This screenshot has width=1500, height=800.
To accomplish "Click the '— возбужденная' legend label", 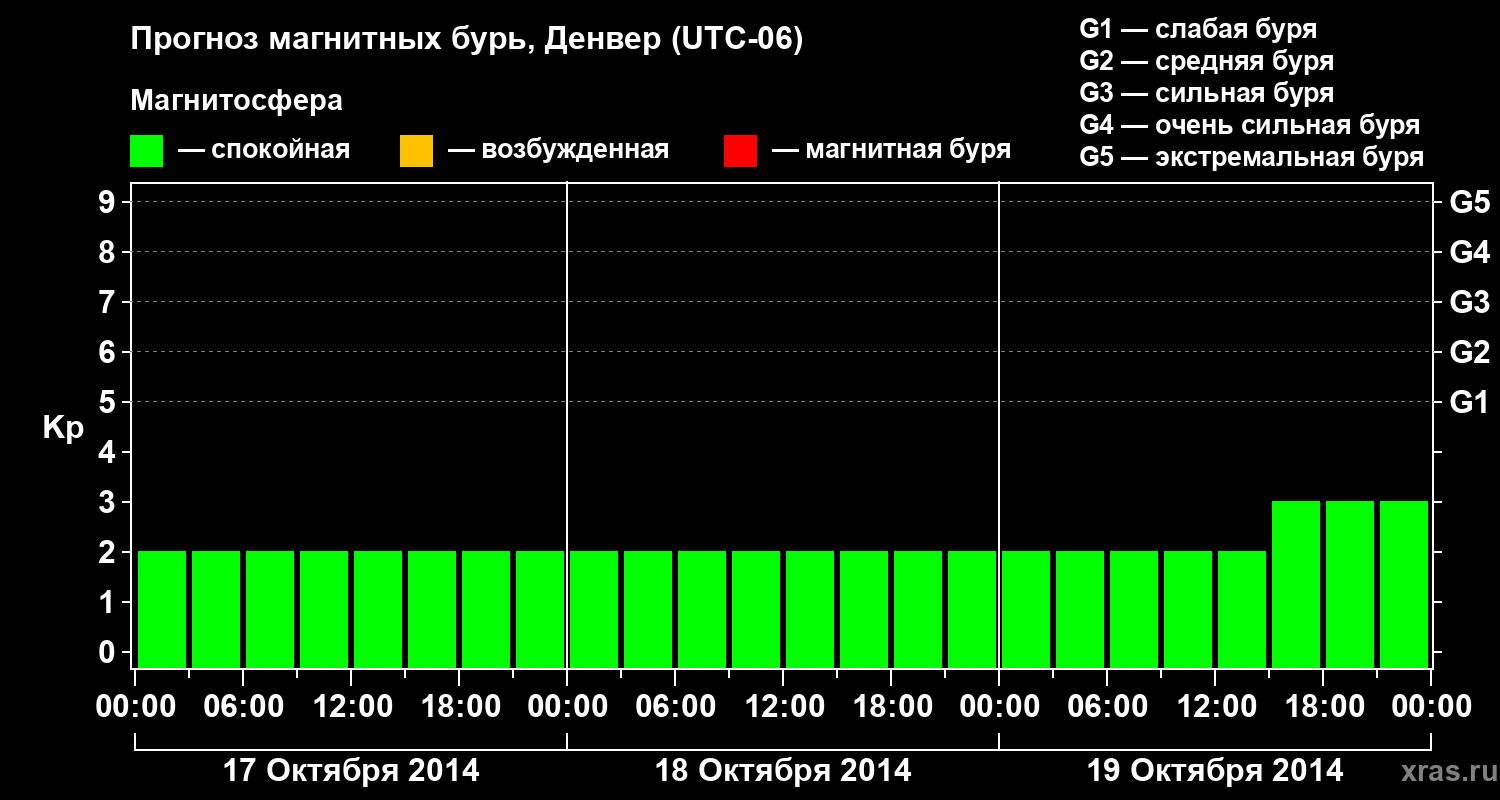I will pos(558,150).
